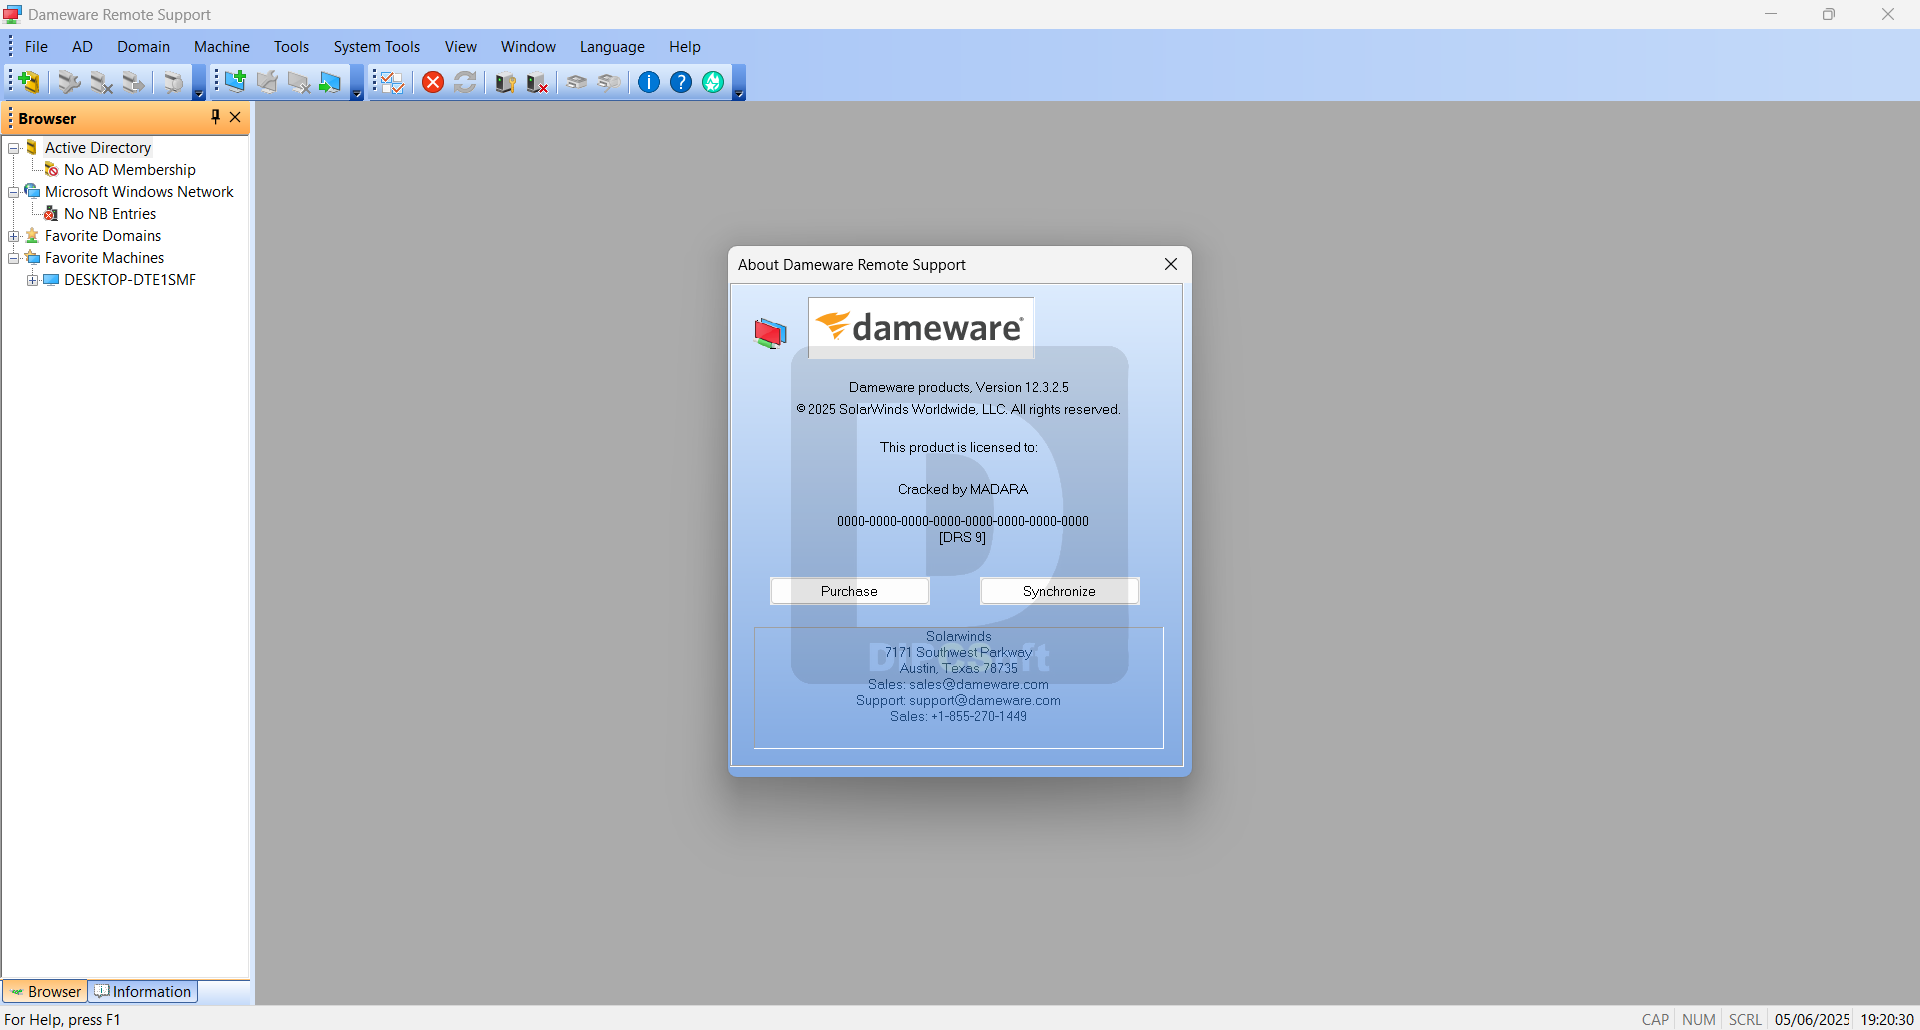The height and width of the screenshot is (1030, 1920).
Task: Select Microsoft Windows Network in tree
Action: point(139,192)
